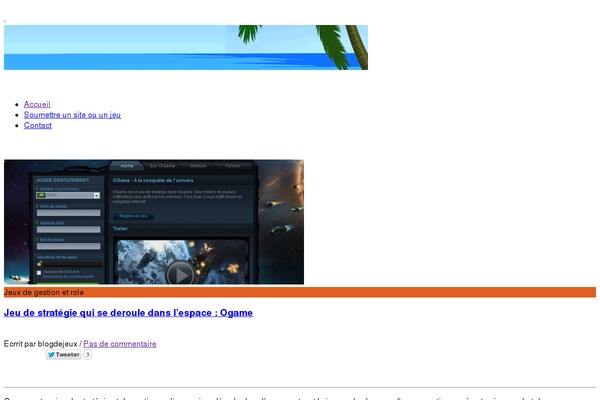Open the Accueil link

tap(37, 104)
